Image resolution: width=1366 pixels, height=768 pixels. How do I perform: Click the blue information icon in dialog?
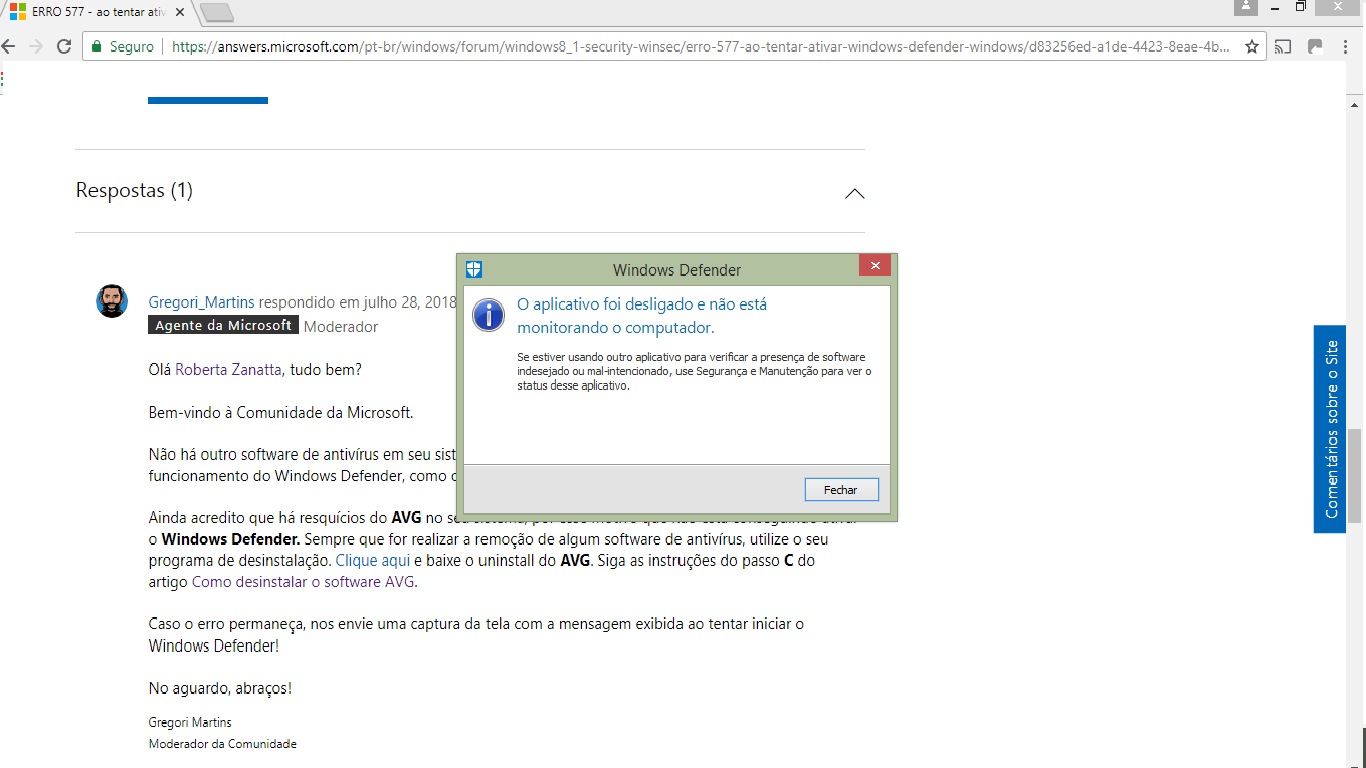[488, 314]
